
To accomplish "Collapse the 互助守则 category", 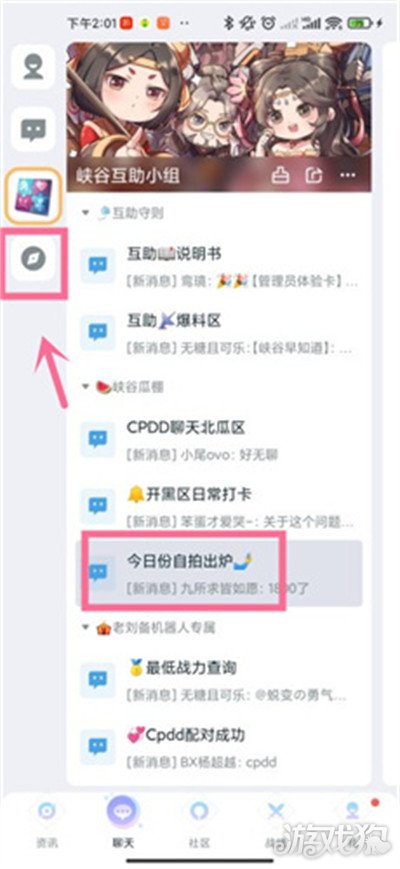I will click(x=85, y=213).
